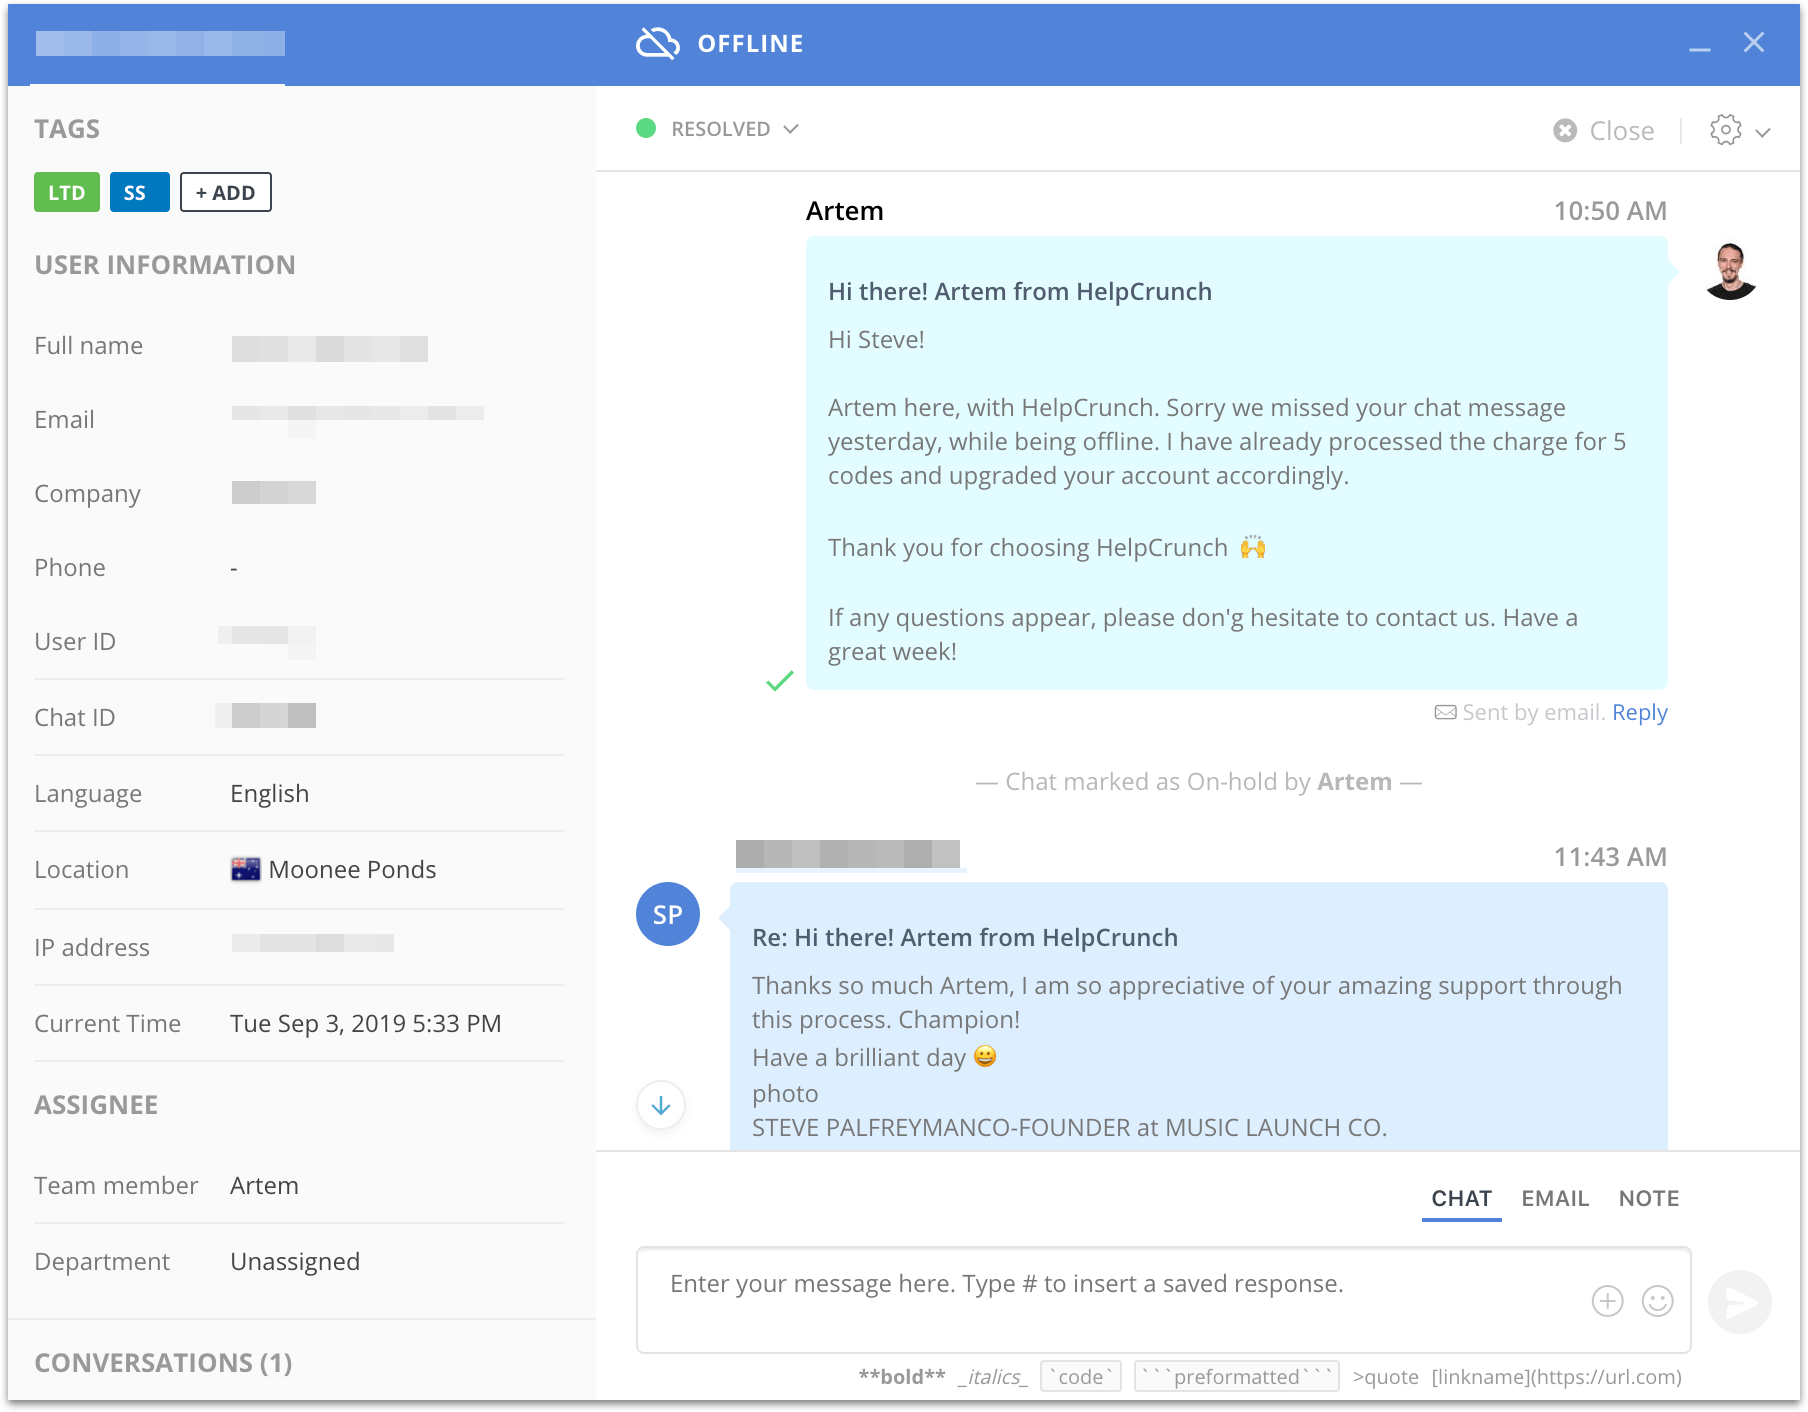1808x1412 pixels.
Task: Click the 11:43 AM message timestamp
Action: tap(1610, 857)
